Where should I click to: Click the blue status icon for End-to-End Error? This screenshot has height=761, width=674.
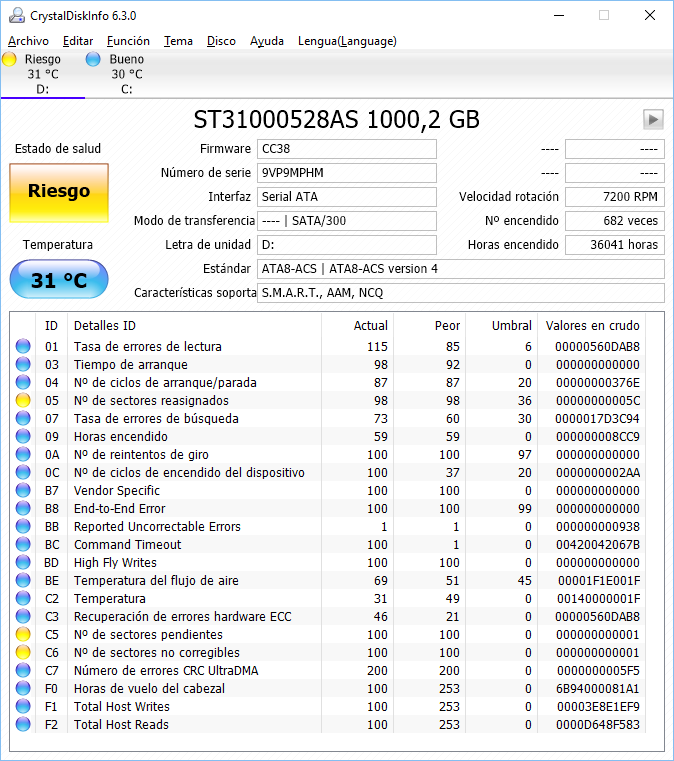tap(23, 508)
